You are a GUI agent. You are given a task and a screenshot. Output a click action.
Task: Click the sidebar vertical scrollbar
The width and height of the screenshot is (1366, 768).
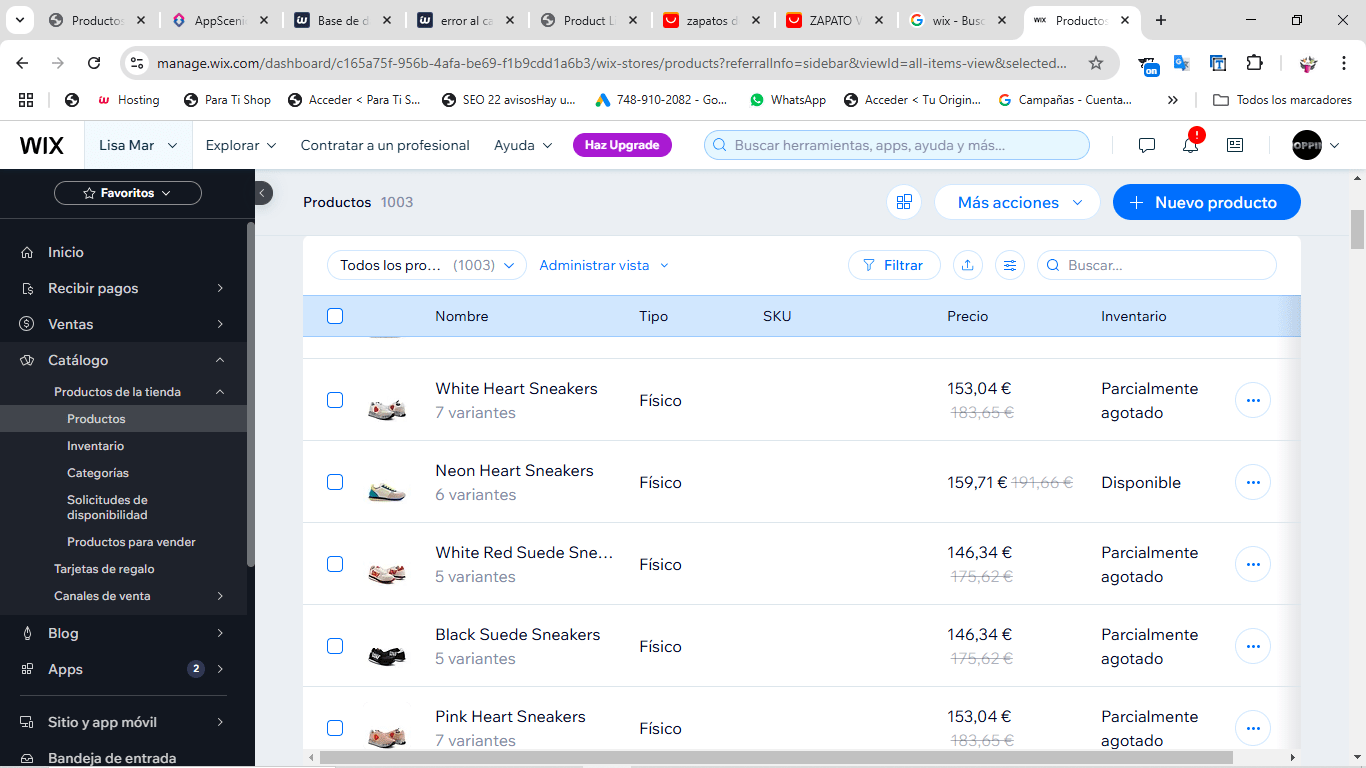pos(251,395)
